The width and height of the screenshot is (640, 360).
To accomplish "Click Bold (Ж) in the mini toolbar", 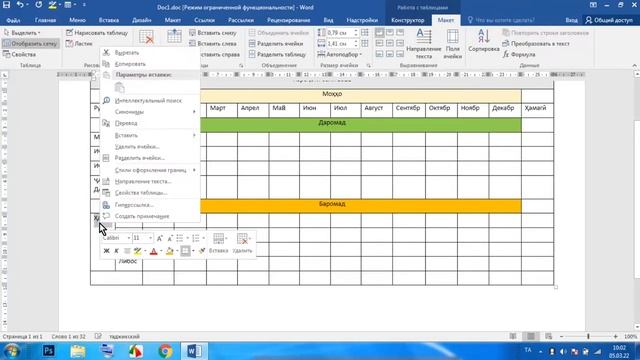I will [x=107, y=251].
